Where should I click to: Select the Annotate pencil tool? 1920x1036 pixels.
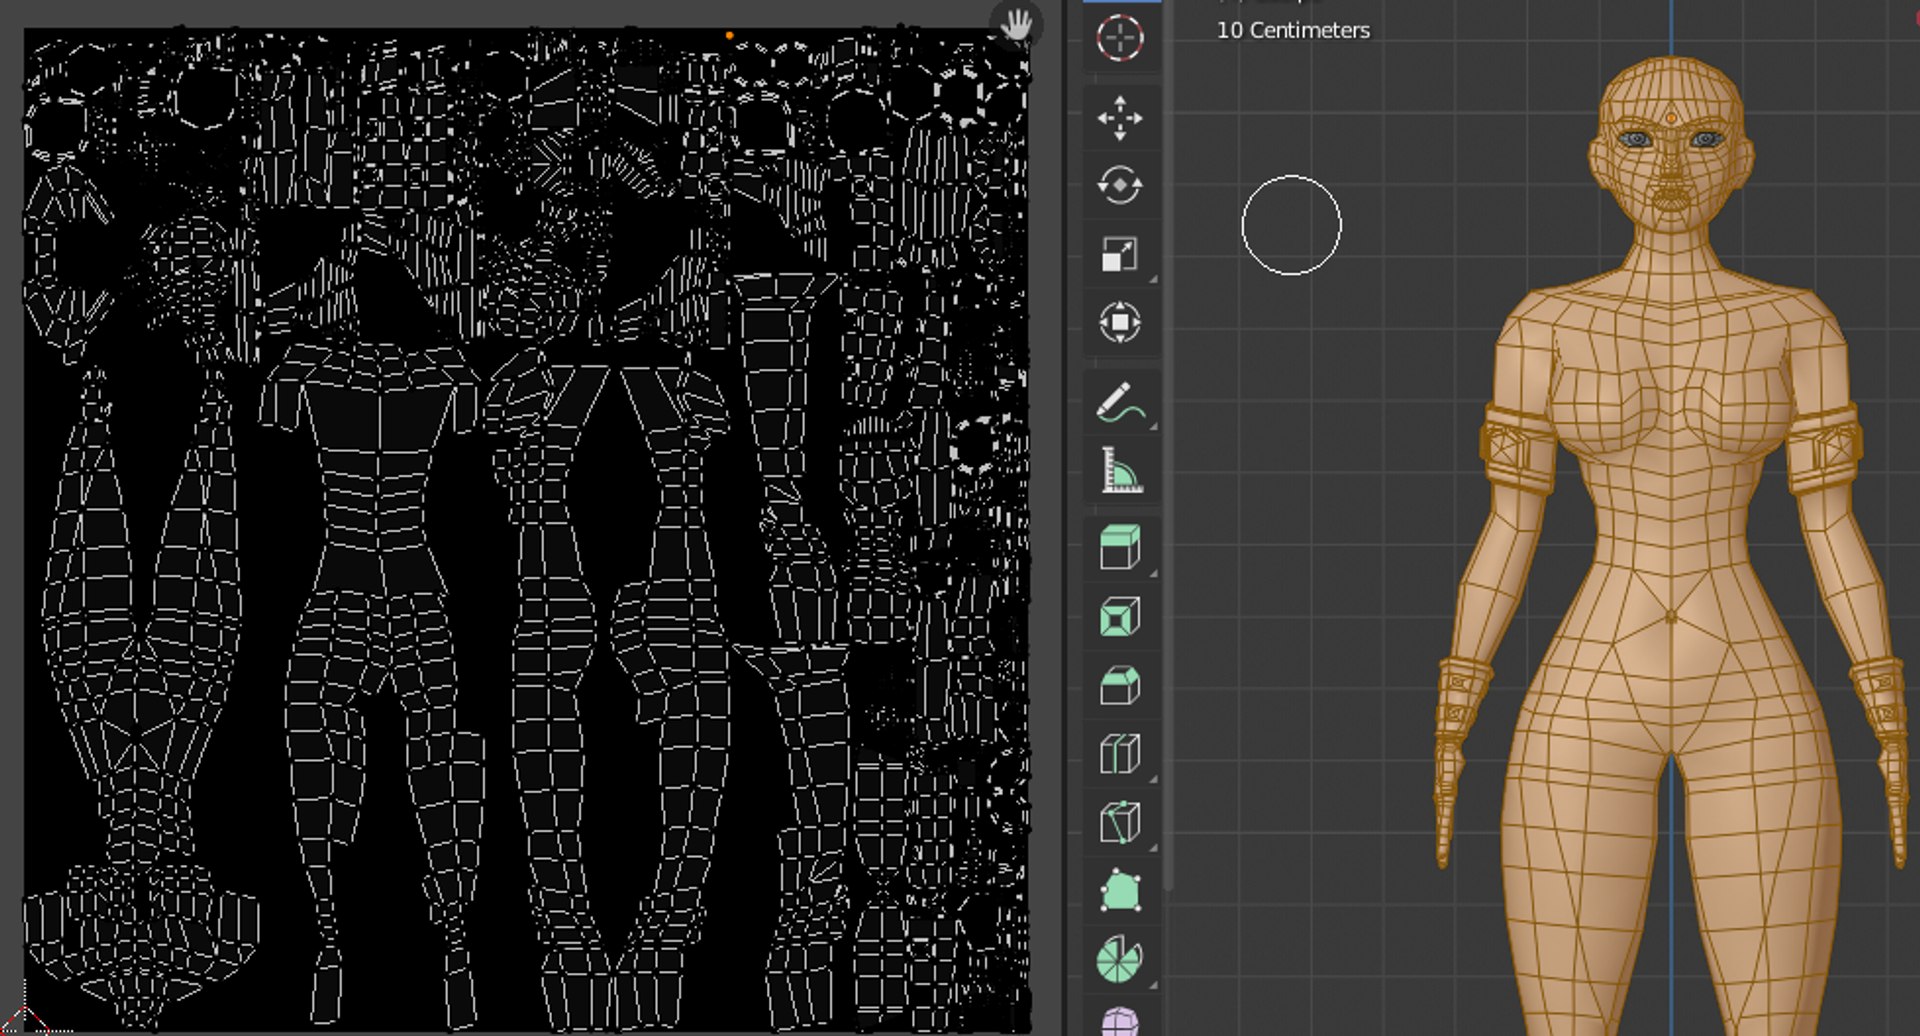(x=1120, y=402)
